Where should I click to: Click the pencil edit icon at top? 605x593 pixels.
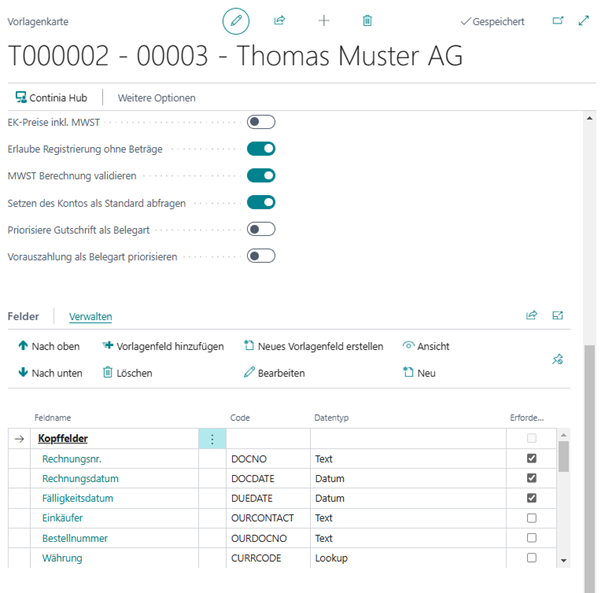pos(235,20)
